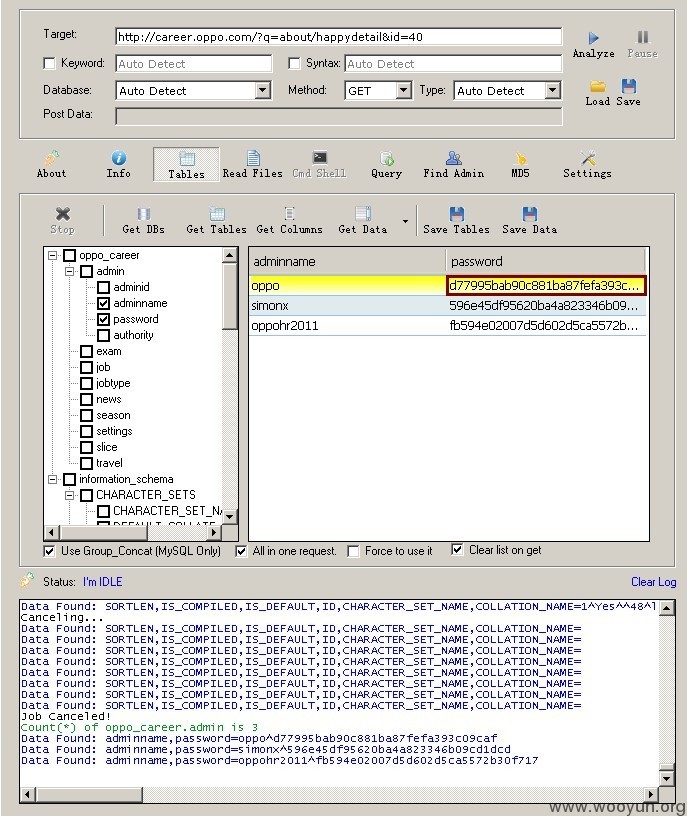Viewport: 687px width, 816px height.
Task: Click the status icon beside Status label
Action: click(27, 580)
